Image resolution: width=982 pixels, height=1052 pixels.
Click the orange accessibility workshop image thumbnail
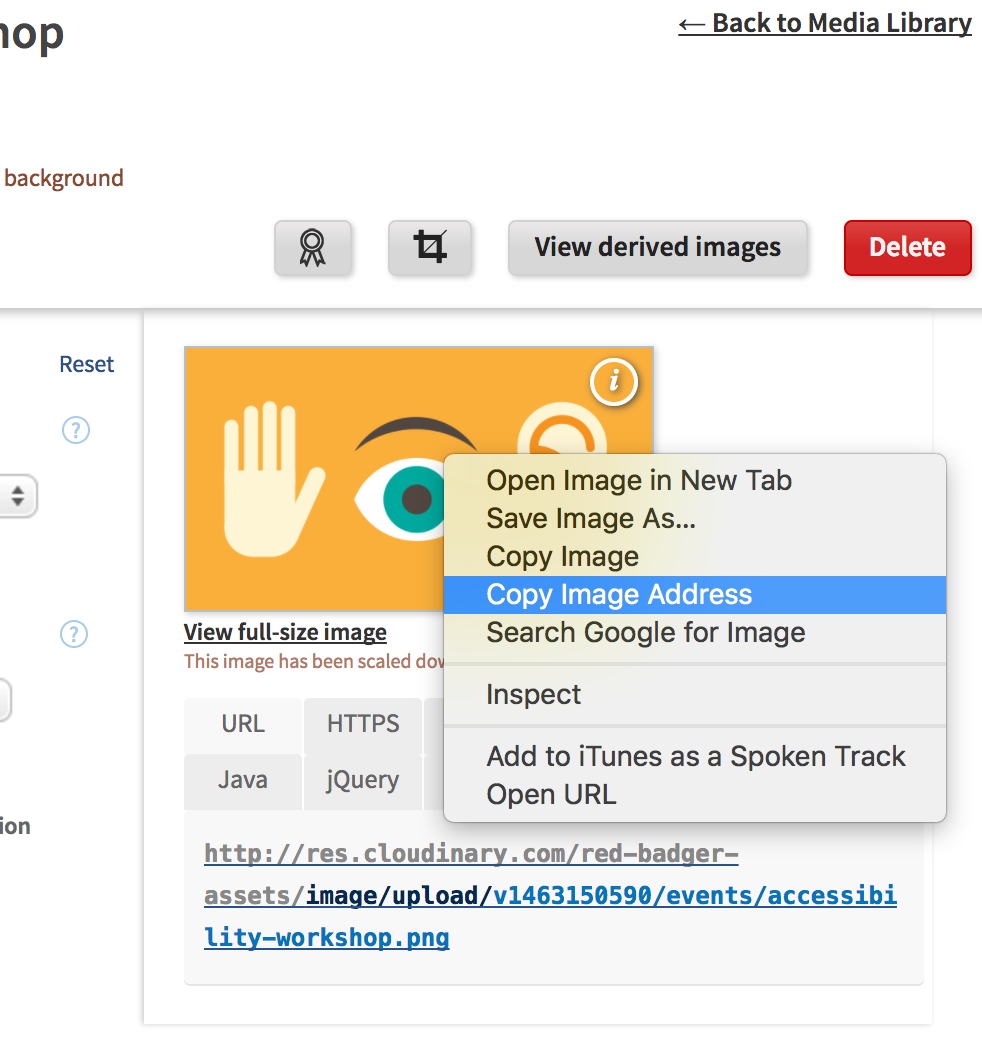click(x=310, y=480)
